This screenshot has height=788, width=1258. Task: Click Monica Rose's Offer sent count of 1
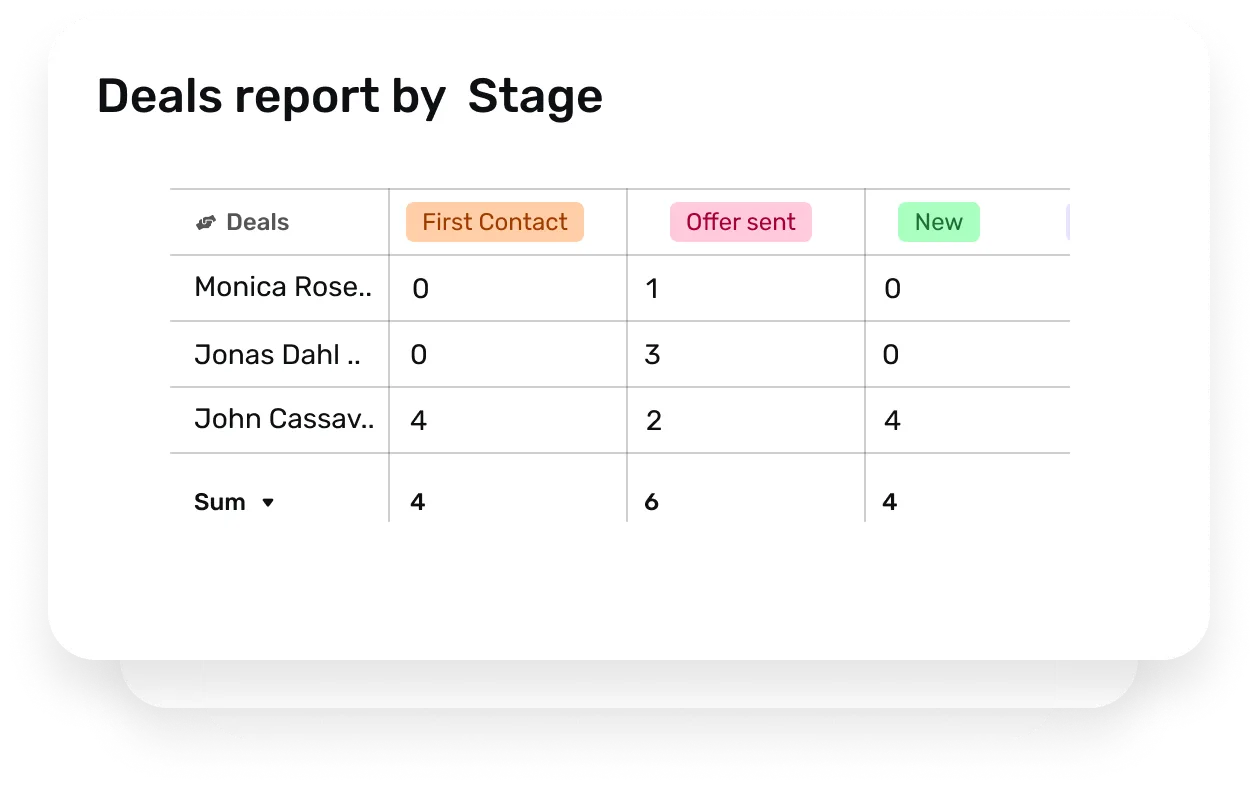[651, 288]
